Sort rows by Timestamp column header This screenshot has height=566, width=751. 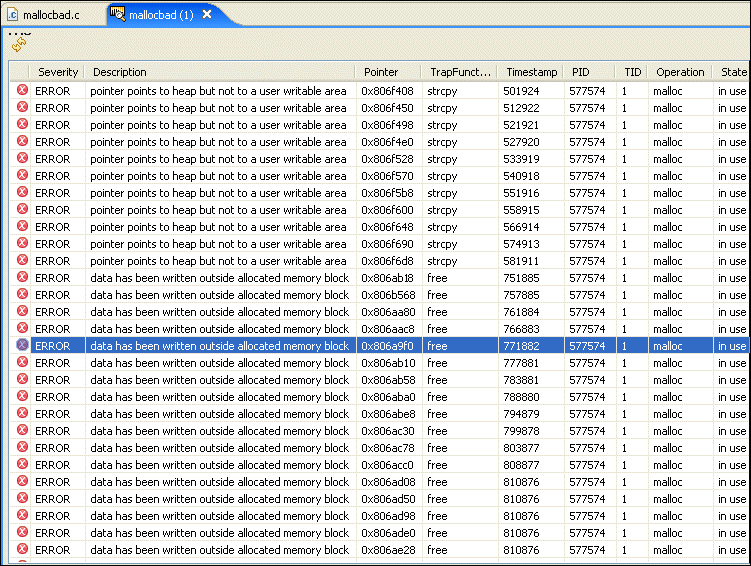pos(531,72)
